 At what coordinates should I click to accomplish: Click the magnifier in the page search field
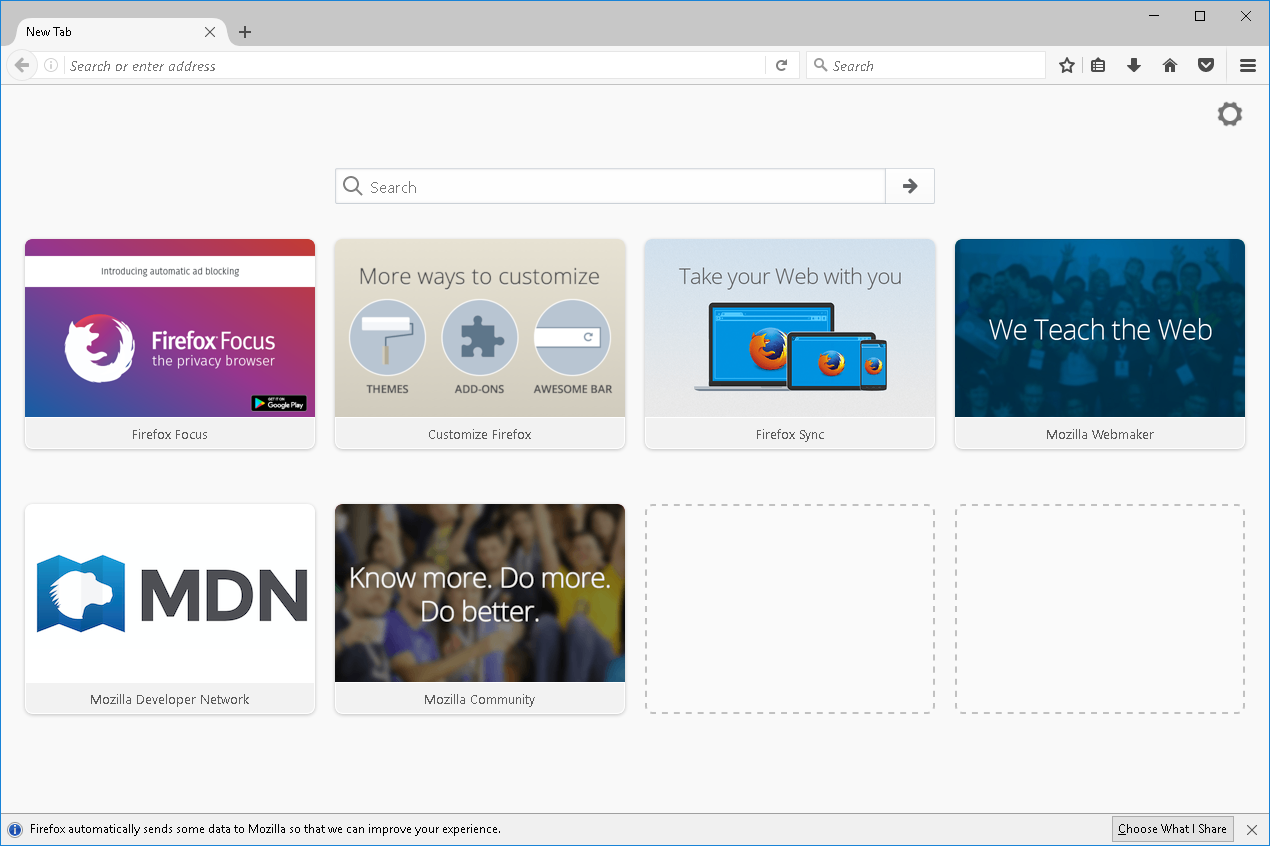click(x=352, y=186)
